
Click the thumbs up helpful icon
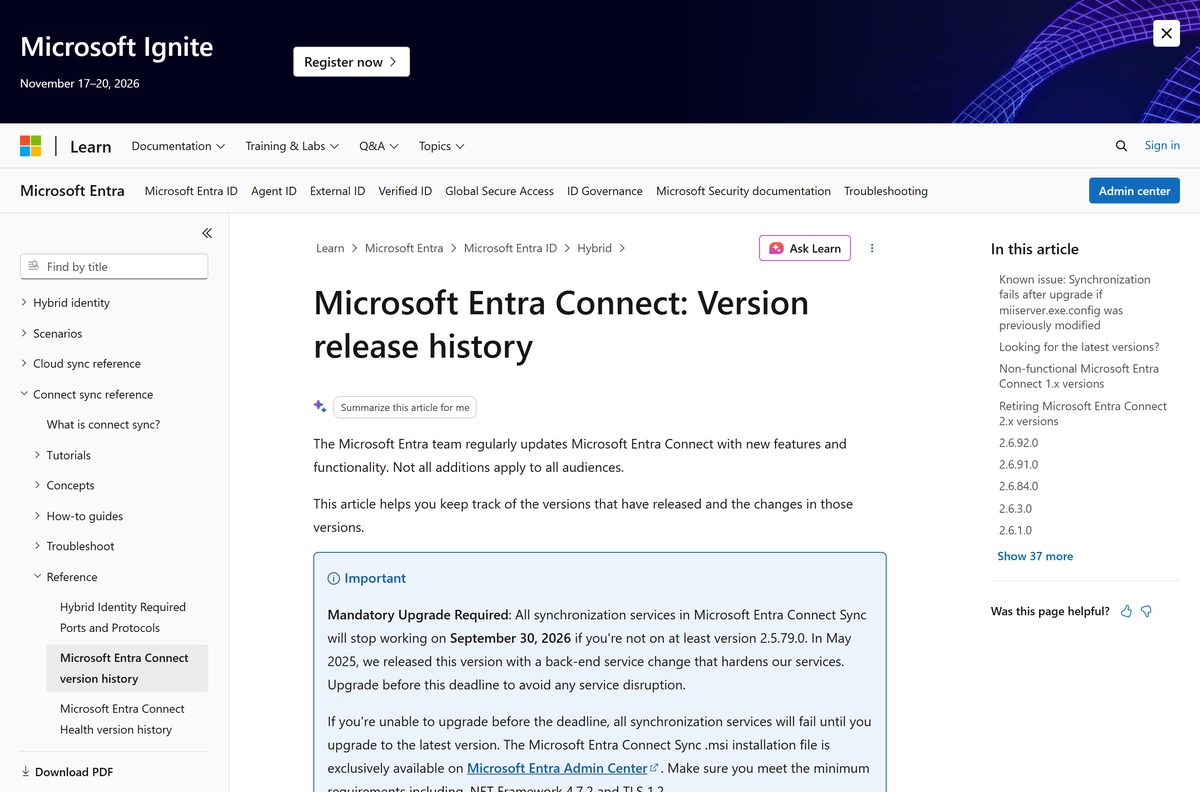(x=1127, y=611)
